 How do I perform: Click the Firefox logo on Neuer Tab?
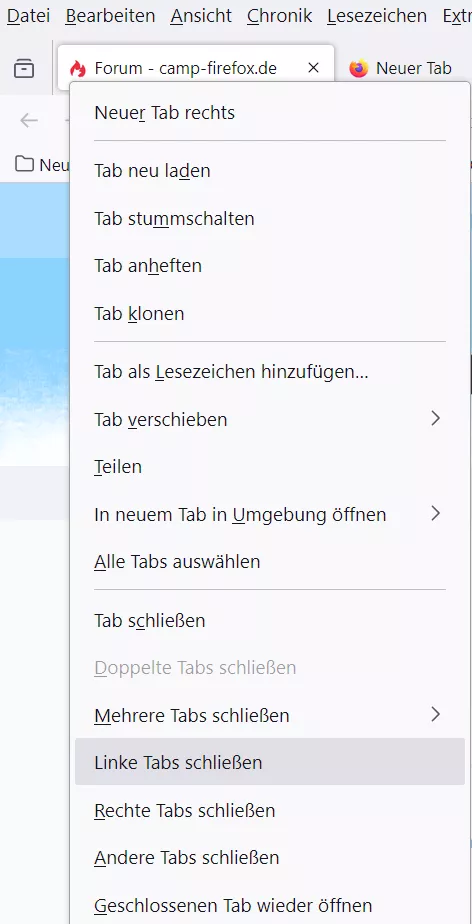tap(358, 68)
